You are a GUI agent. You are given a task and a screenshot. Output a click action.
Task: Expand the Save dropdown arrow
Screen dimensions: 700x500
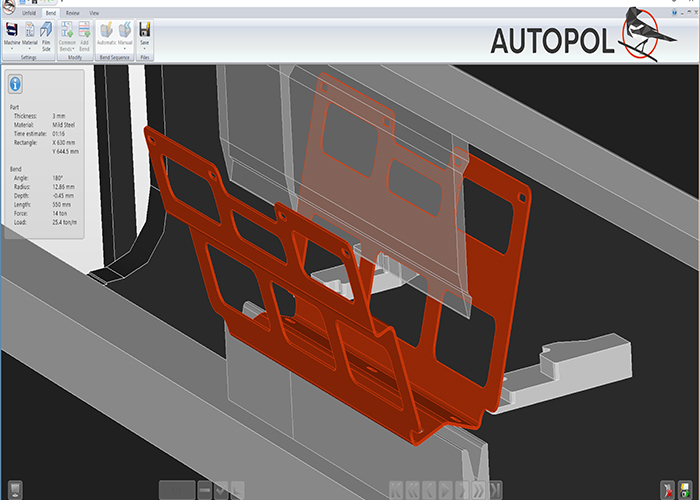145,48
